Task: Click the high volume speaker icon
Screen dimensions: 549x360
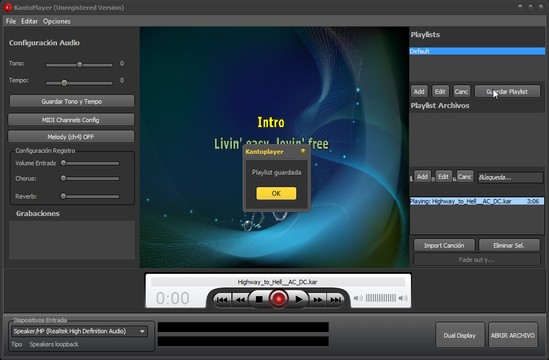Action: coord(403,298)
